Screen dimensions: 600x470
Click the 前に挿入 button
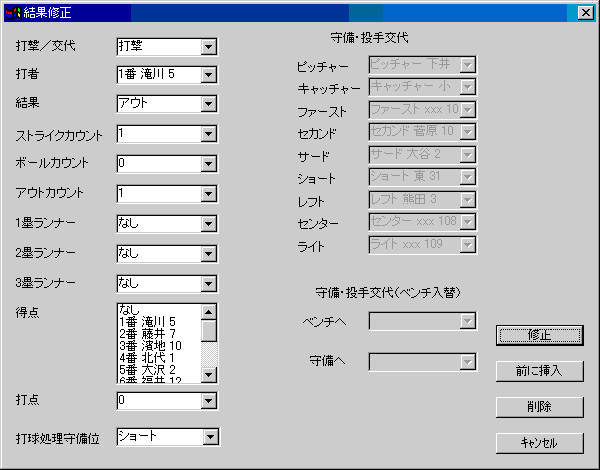click(x=540, y=371)
